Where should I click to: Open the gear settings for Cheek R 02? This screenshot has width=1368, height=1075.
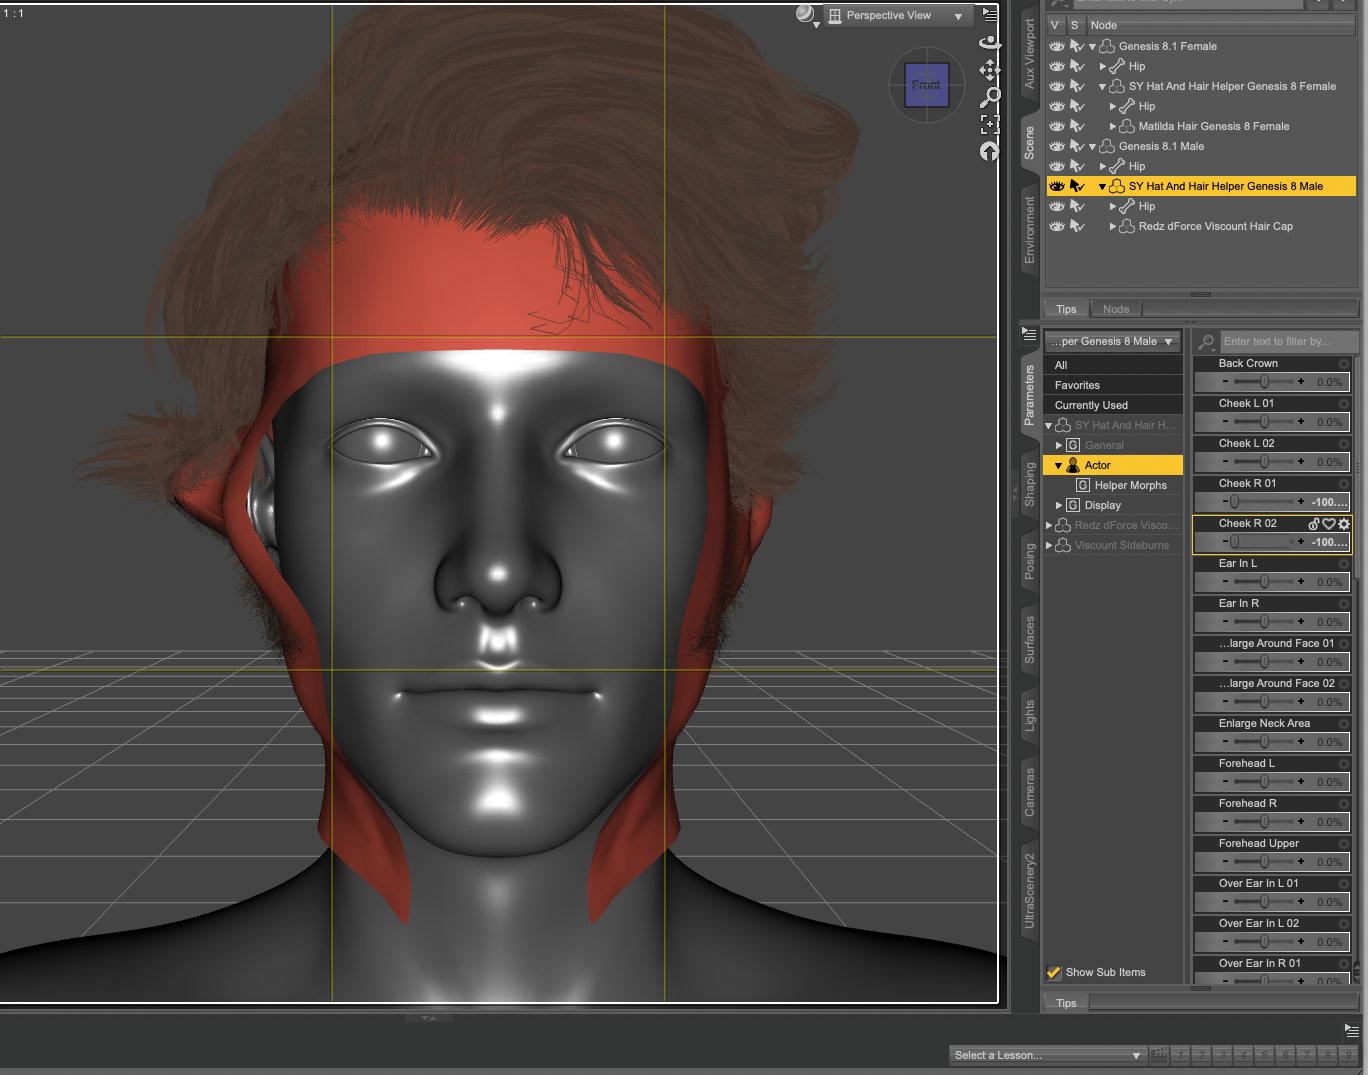(1344, 524)
